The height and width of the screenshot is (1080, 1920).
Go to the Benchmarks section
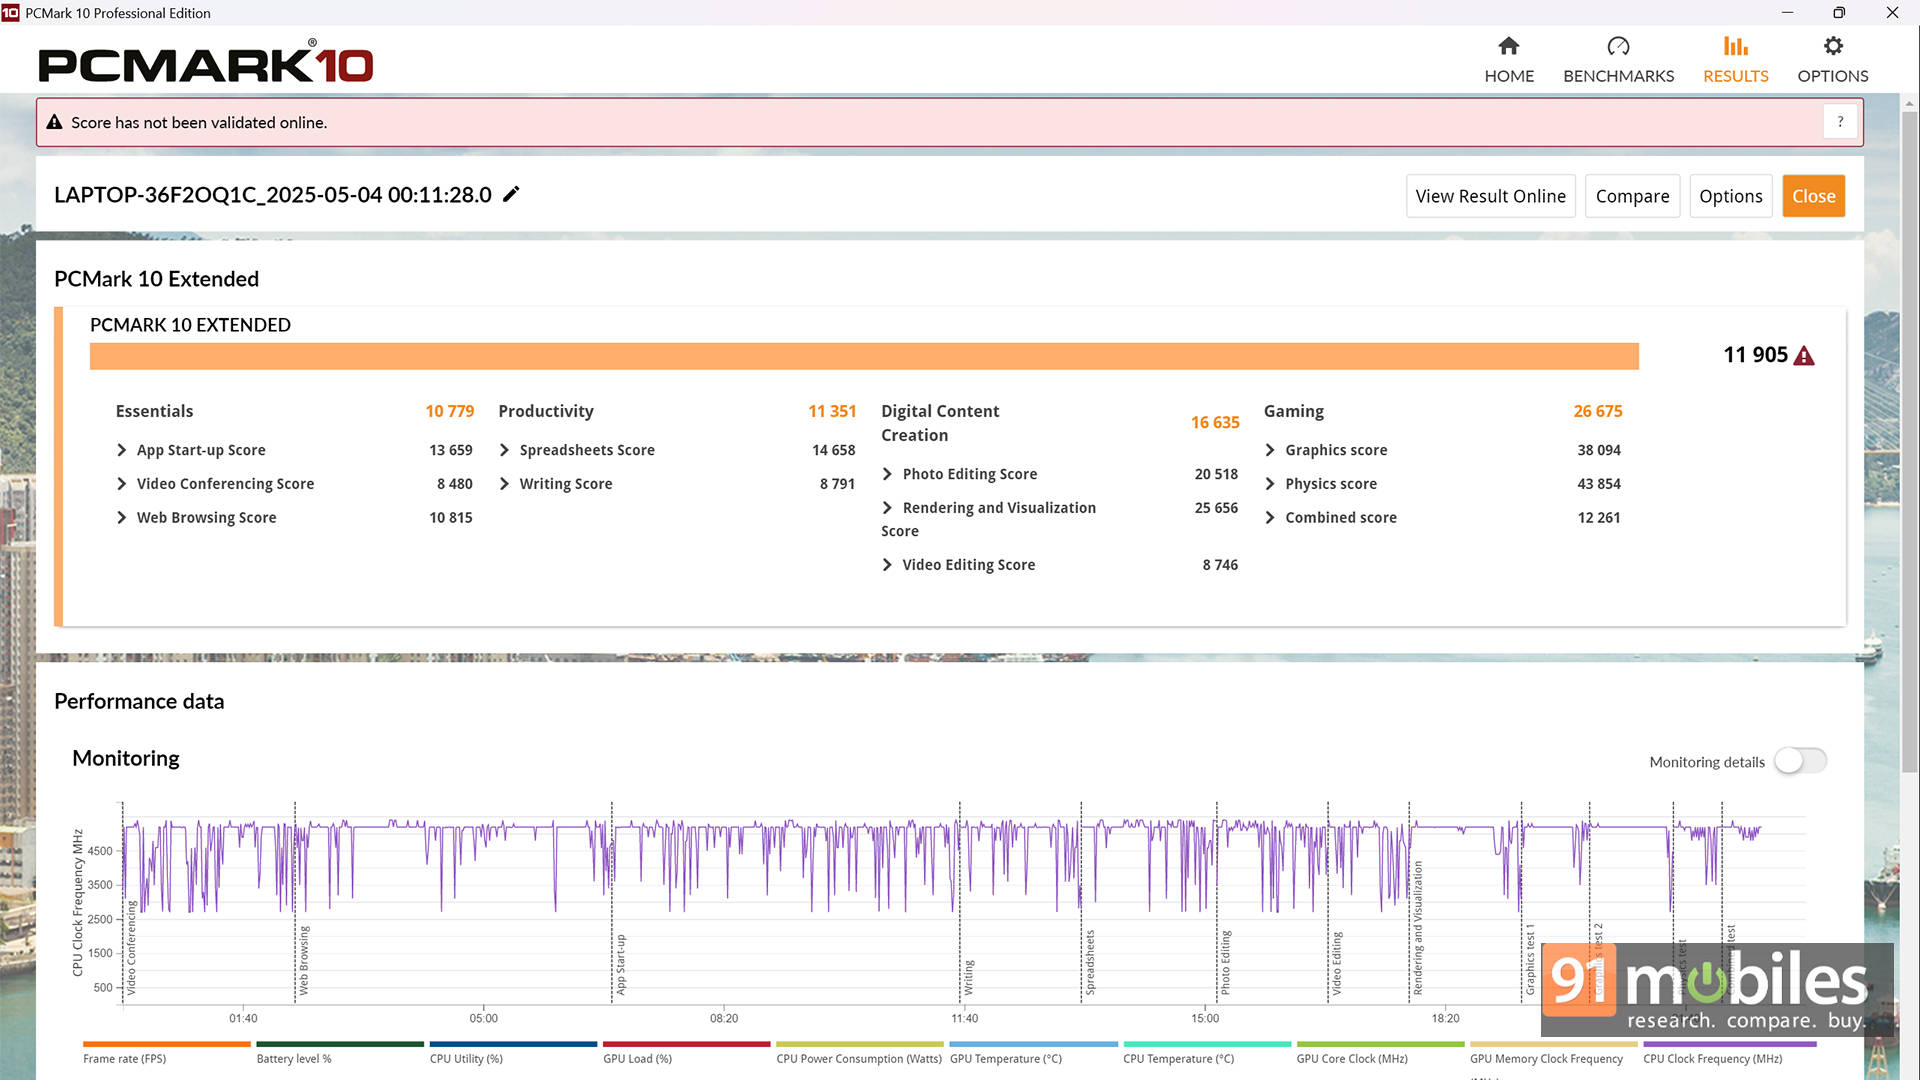(x=1618, y=60)
